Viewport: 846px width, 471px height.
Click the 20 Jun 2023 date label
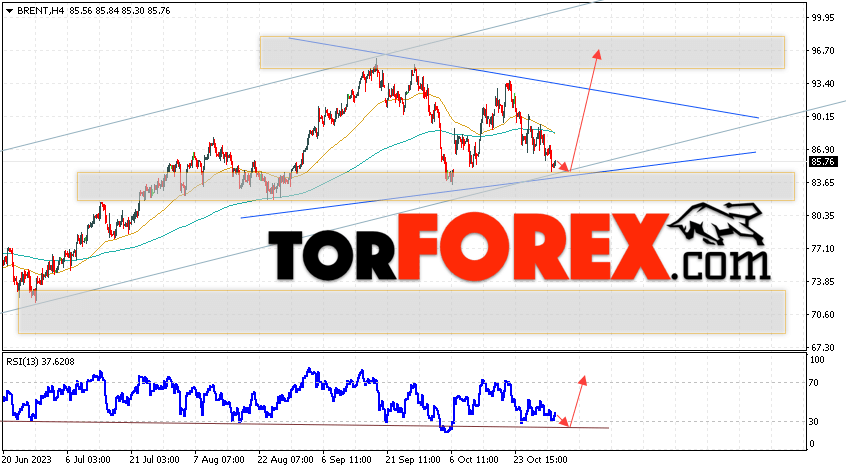click(x=27, y=460)
